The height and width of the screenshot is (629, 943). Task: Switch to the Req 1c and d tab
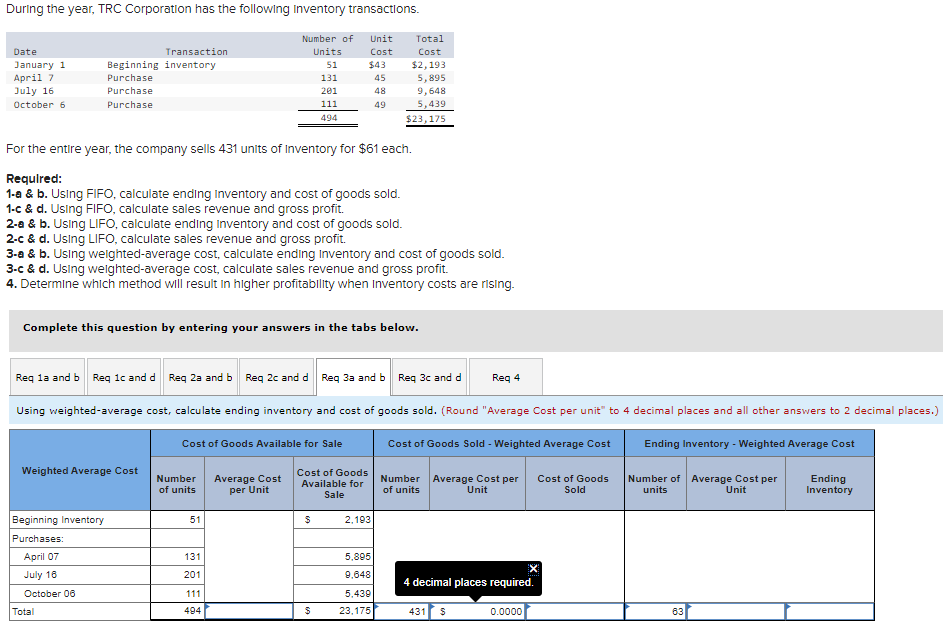tap(123, 377)
